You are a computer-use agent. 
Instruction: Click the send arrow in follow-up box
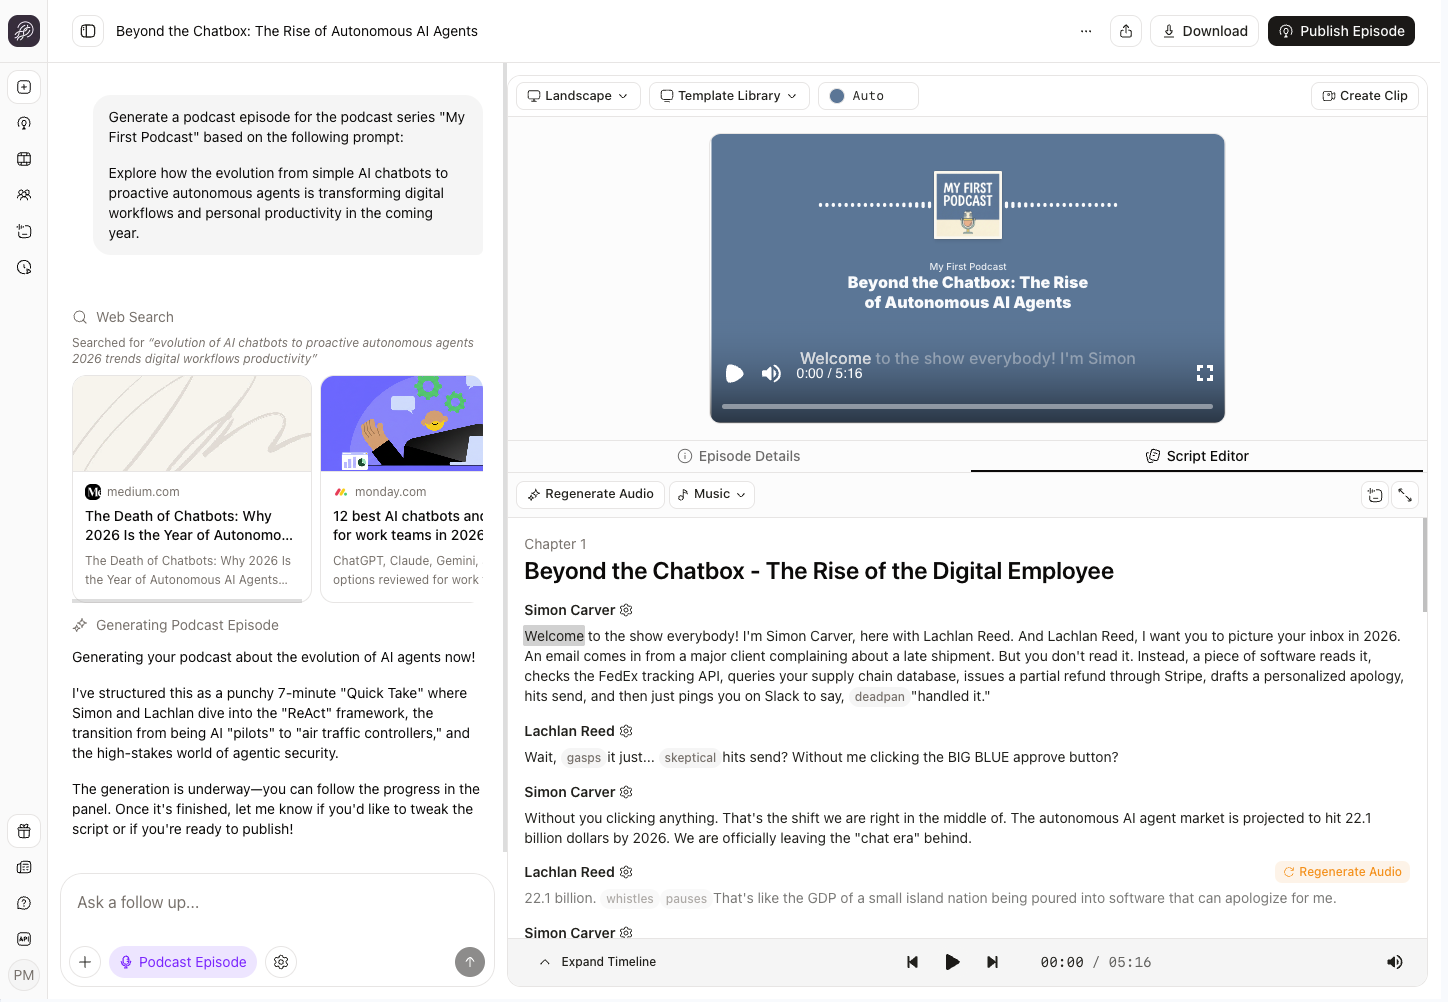click(470, 962)
